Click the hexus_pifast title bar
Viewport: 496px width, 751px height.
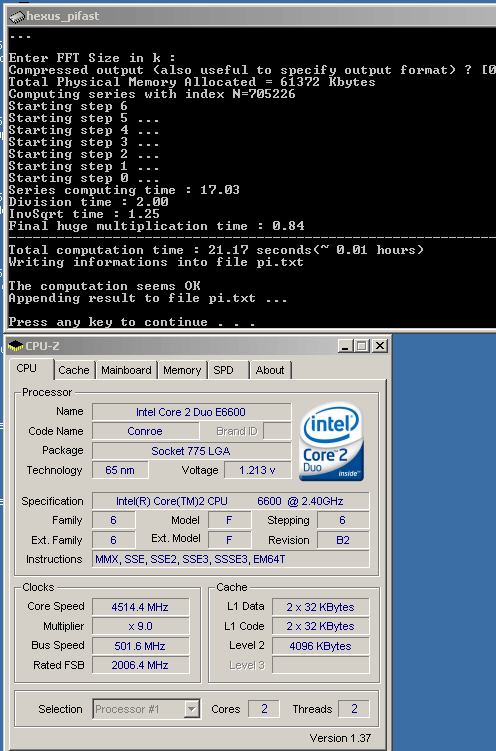tap(251, 16)
